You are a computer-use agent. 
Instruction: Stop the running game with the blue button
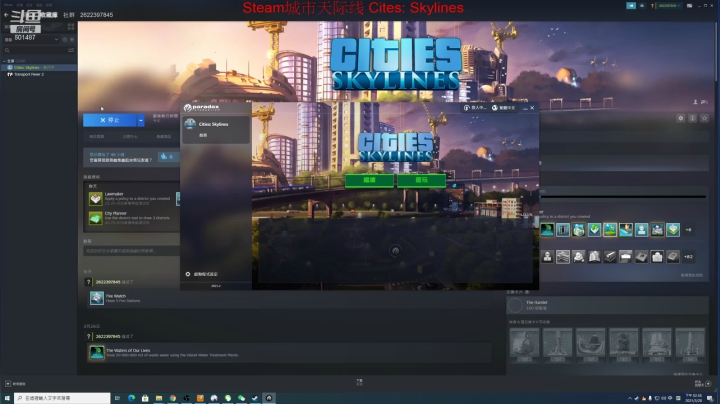coord(110,120)
